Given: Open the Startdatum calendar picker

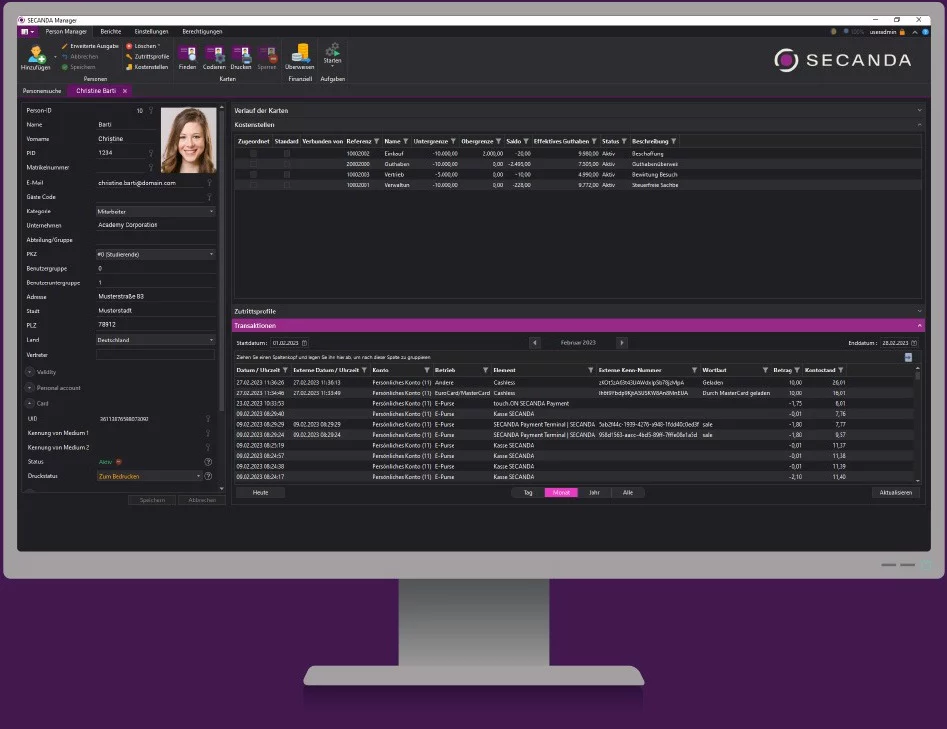Looking at the screenshot, I should point(304,342).
